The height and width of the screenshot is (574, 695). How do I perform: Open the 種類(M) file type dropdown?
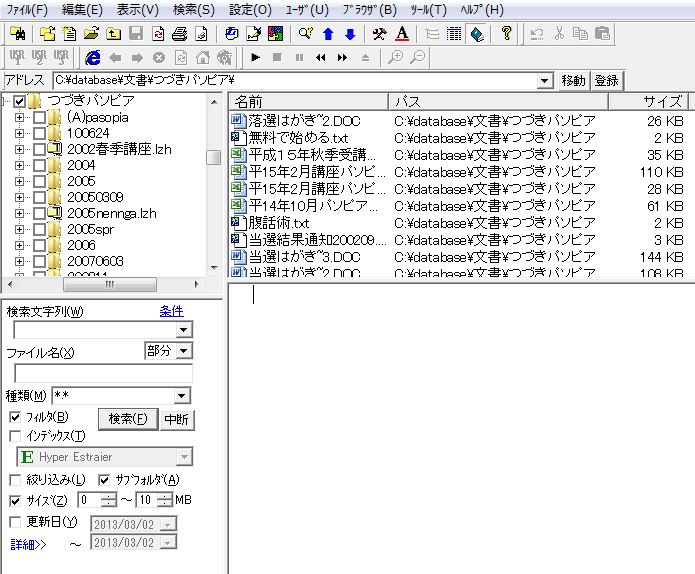tap(181, 396)
